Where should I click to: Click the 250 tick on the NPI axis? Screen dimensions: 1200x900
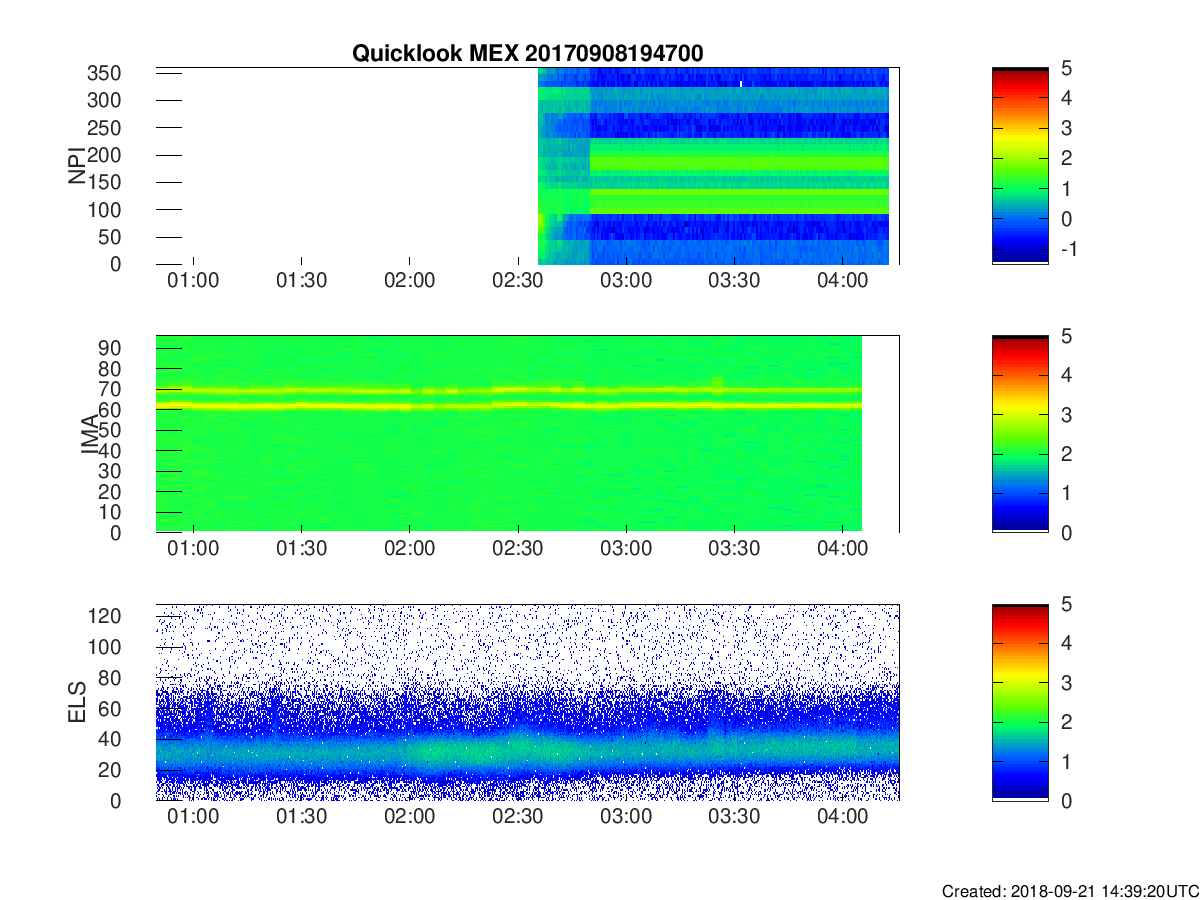pyautogui.click(x=104, y=128)
